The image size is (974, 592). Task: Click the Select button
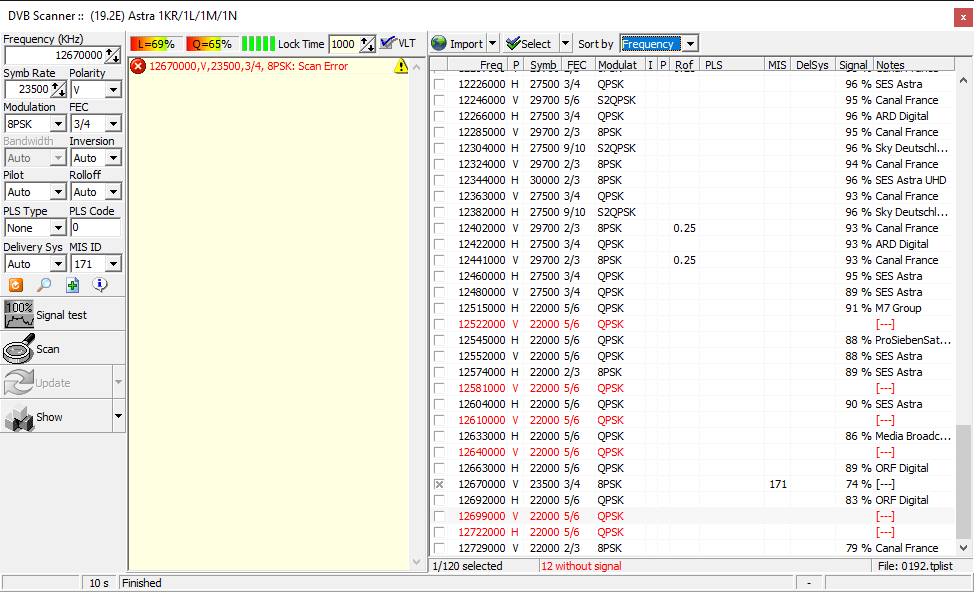pyautogui.click(x=531, y=43)
